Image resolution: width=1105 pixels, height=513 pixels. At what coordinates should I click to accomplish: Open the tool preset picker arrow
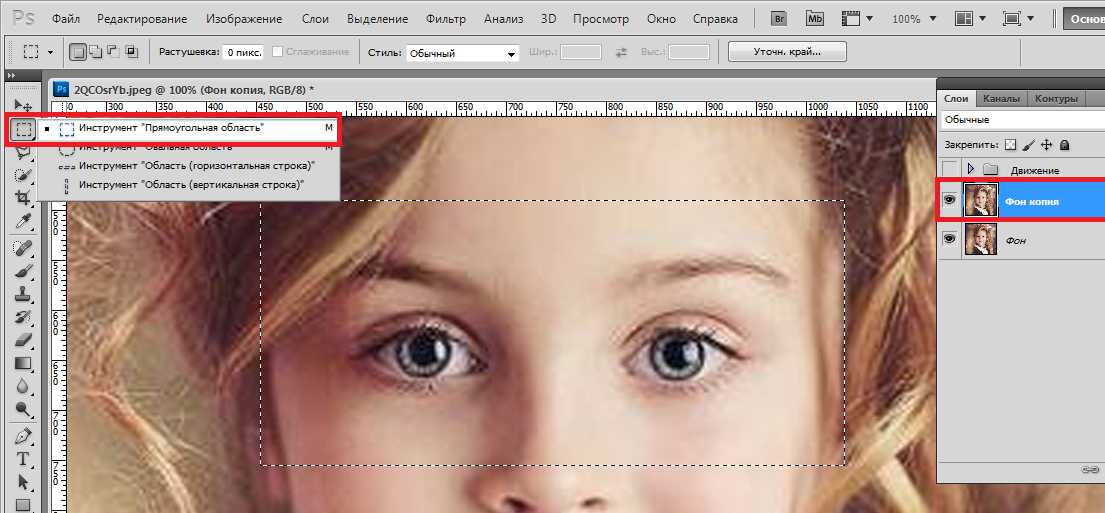point(50,52)
